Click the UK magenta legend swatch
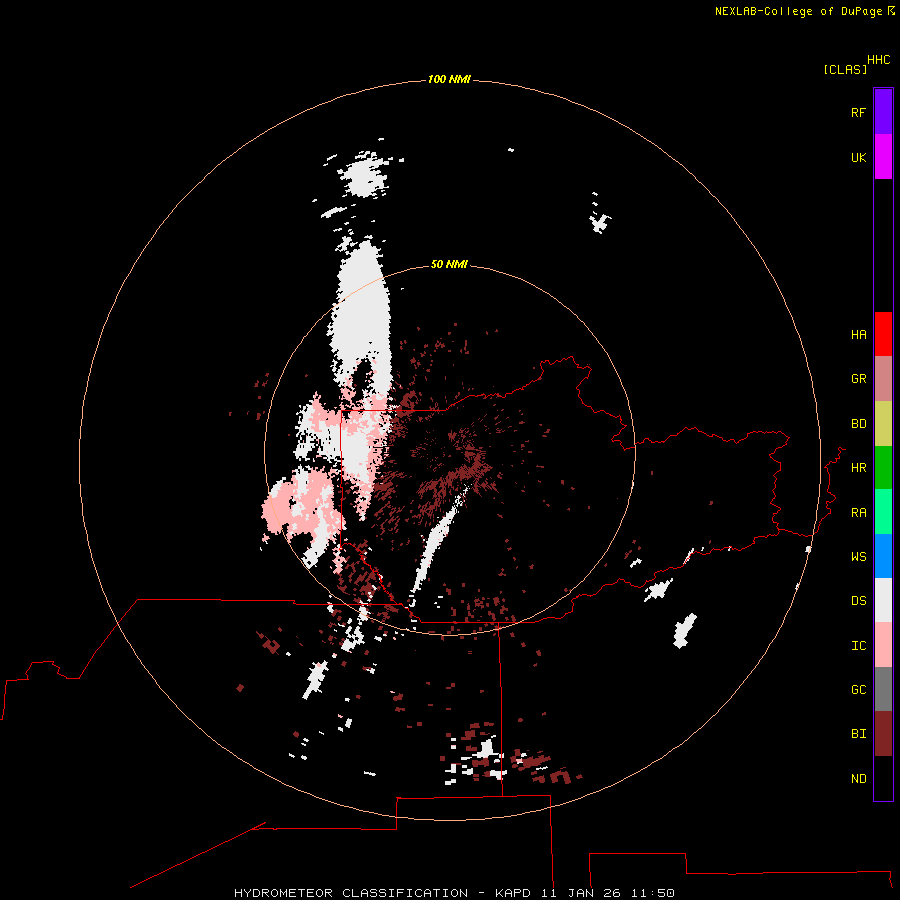This screenshot has width=900, height=900. pyautogui.click(x=883, y=157)
